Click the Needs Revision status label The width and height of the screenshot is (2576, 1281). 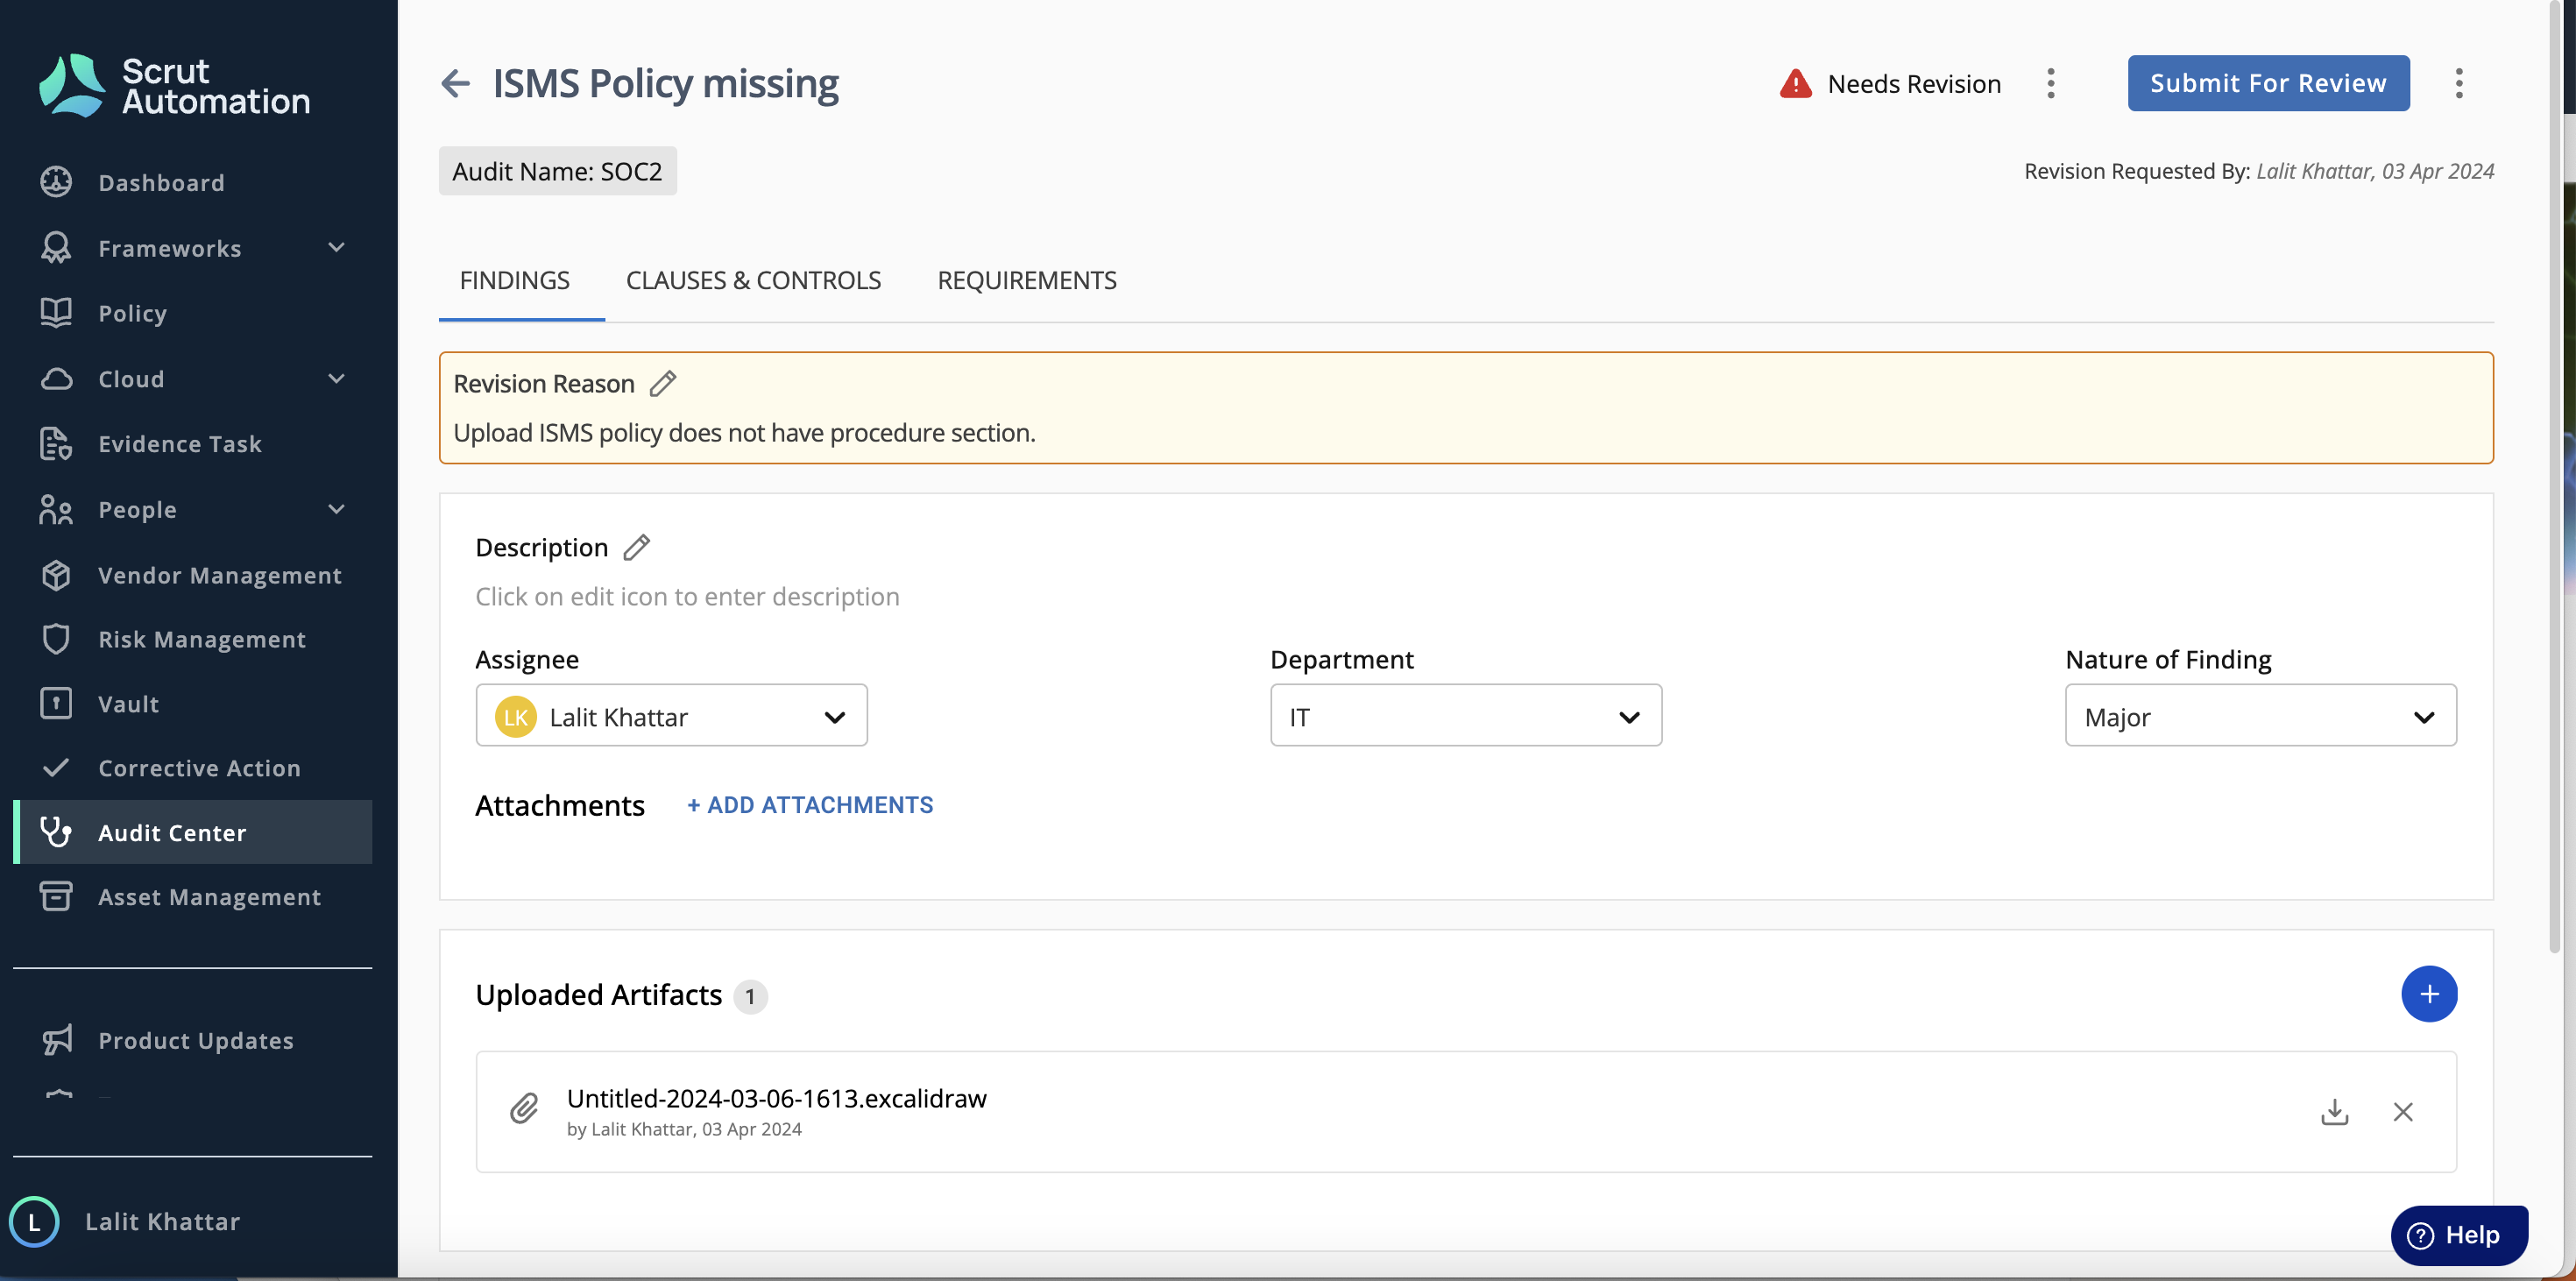coord(1914,83)
